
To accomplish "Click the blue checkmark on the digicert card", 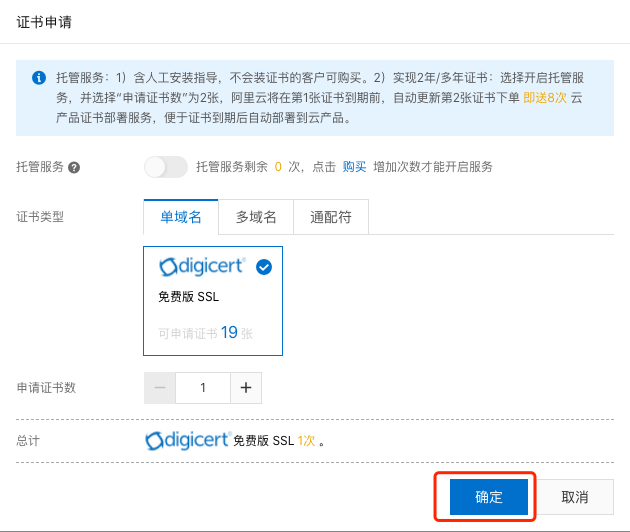I will pos(264,267).
